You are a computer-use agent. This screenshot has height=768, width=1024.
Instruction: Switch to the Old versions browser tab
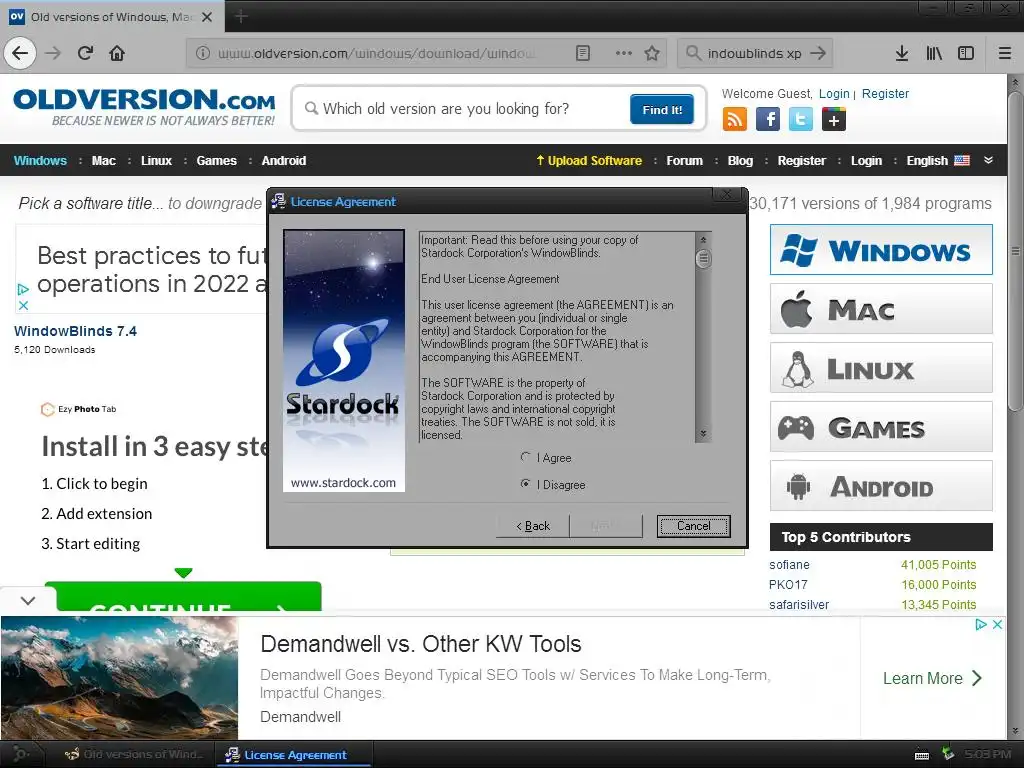(112, 17)
